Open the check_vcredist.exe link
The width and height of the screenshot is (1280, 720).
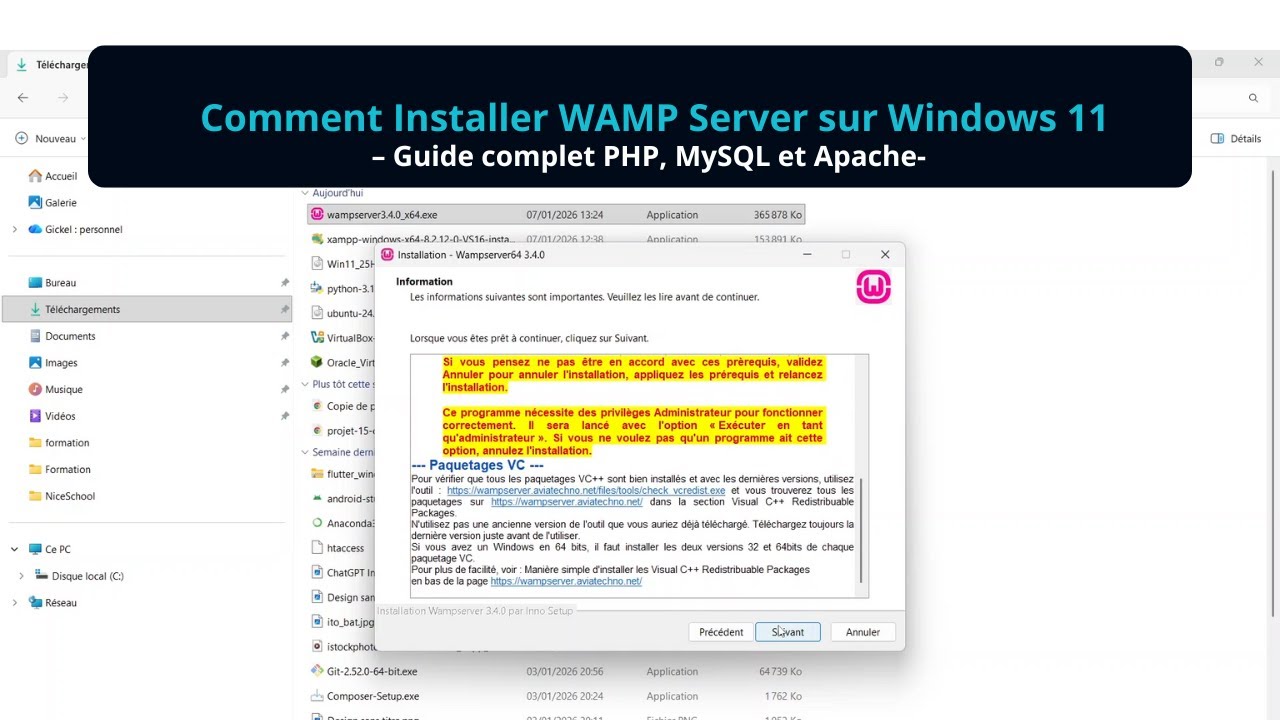pos(586,491)
